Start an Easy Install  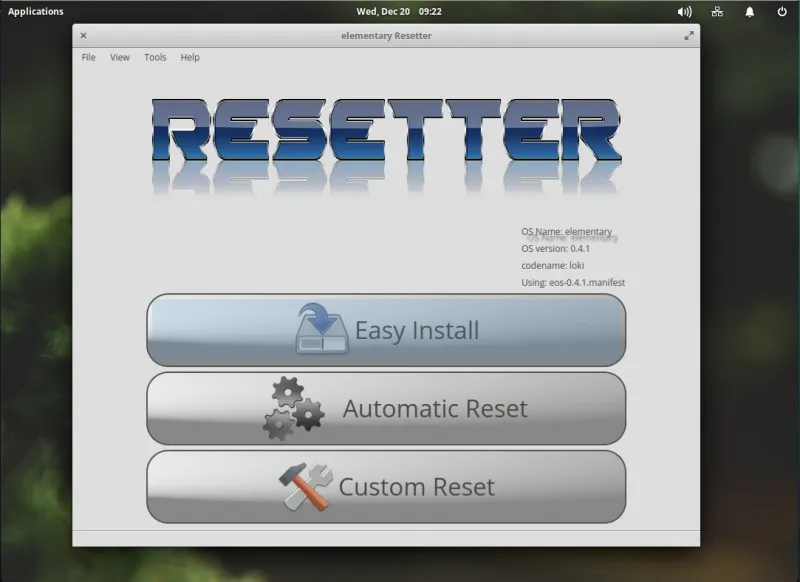pos(388,328)
